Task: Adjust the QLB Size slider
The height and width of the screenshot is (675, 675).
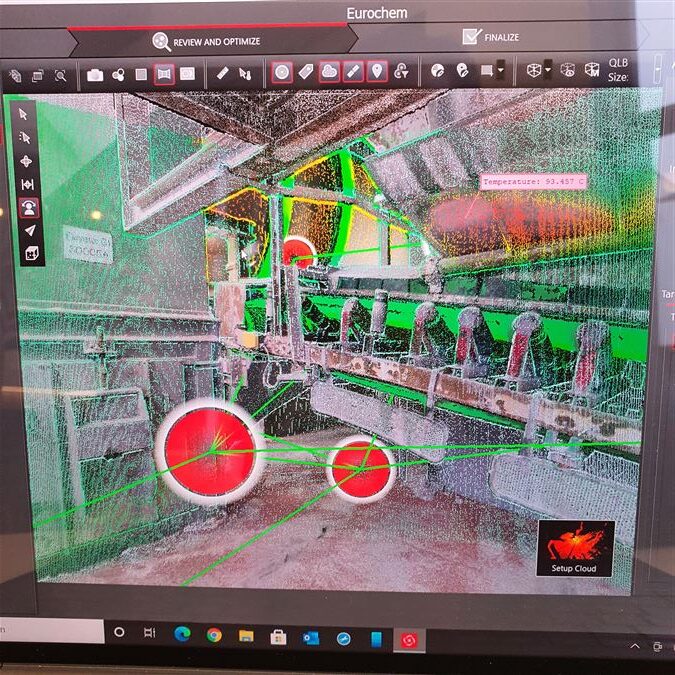Action: click(x=658, y=69)
